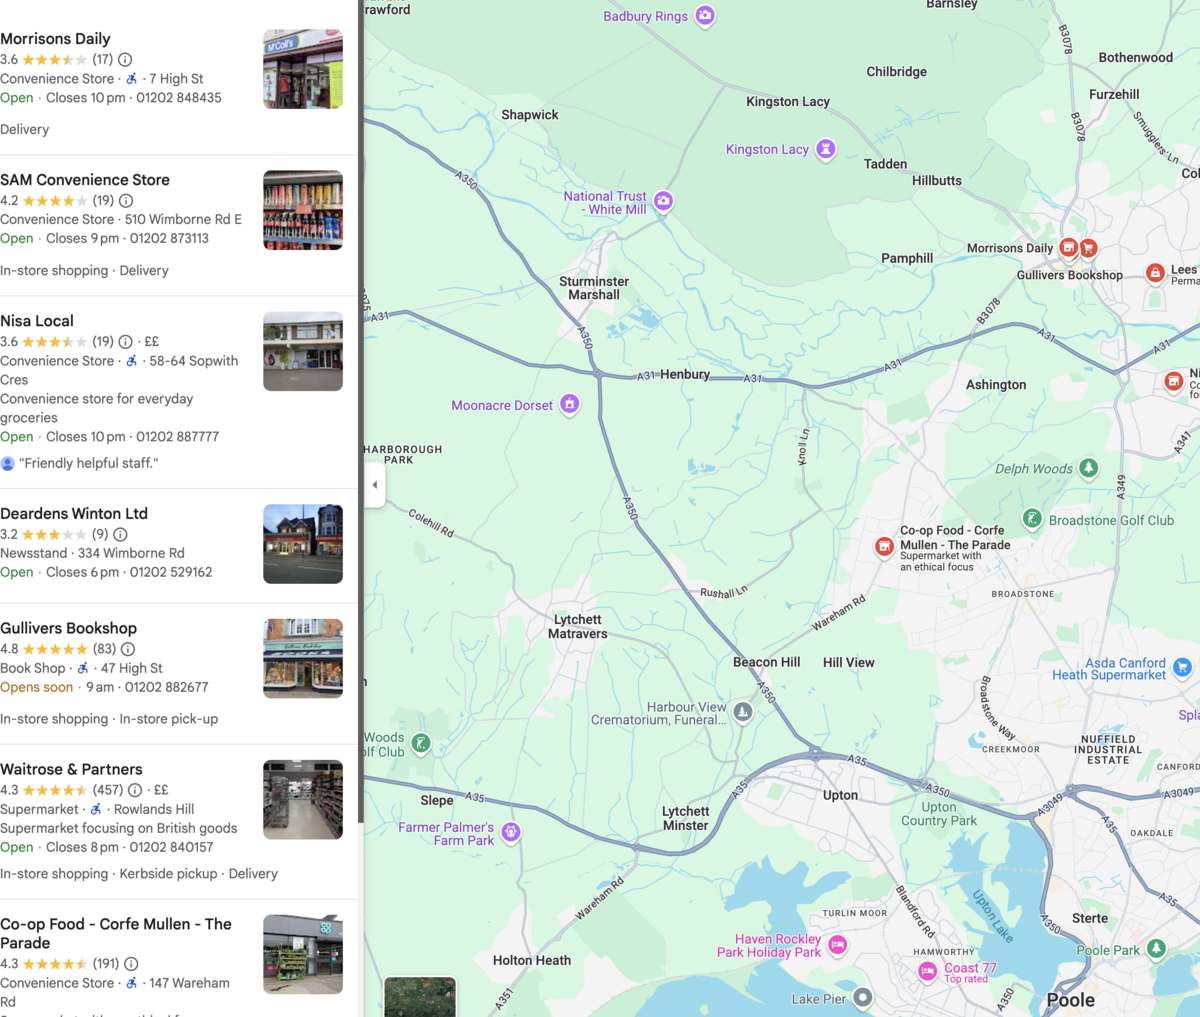Click info icon next to Waitrose reviews
The width and height of the screenshot is (1200, 1017).
coord(135,790)
